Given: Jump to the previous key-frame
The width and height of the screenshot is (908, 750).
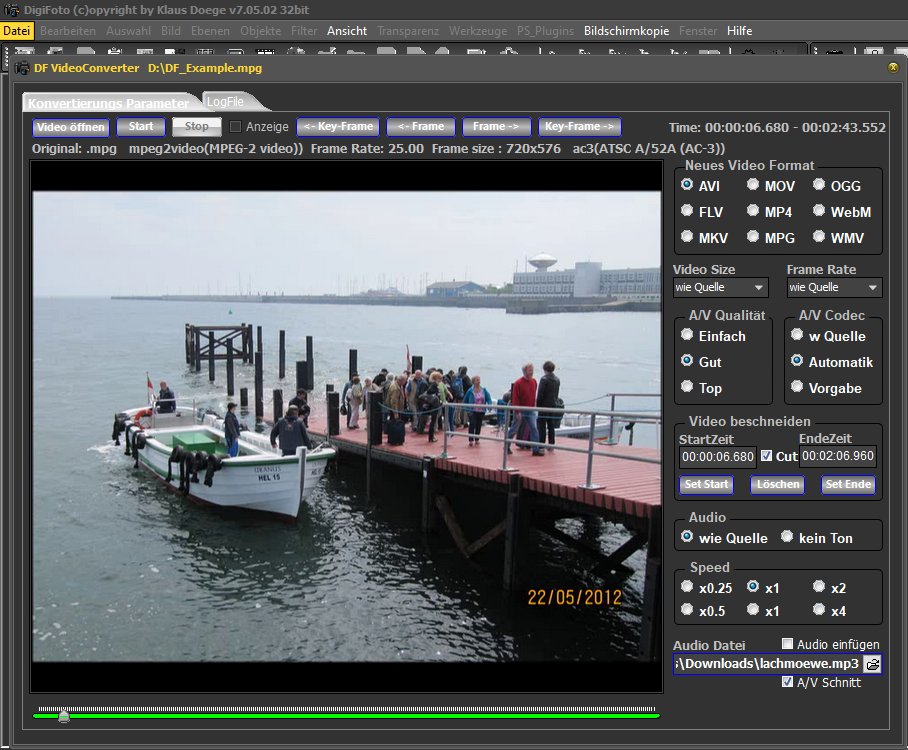Looking at the screenshot, I should [x=338, y=127].
